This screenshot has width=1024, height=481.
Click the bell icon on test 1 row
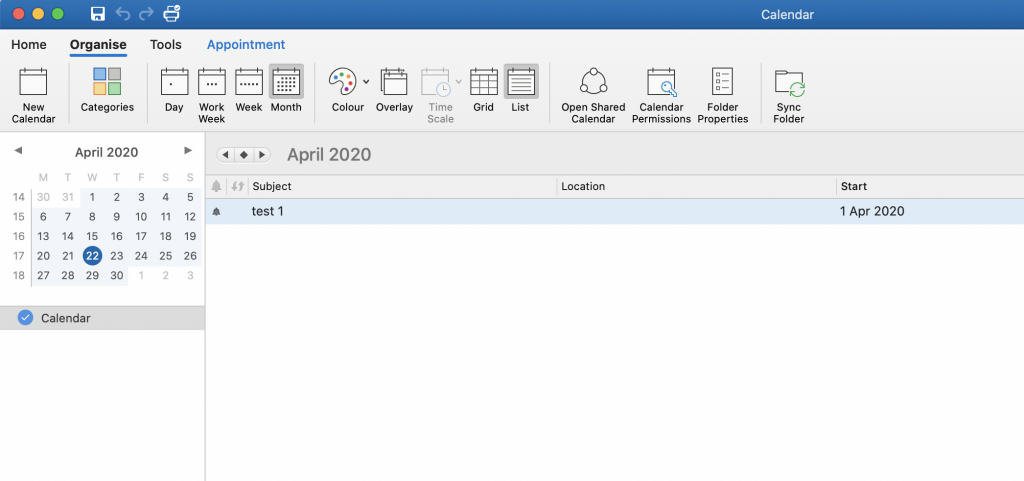tap(217, 211)
